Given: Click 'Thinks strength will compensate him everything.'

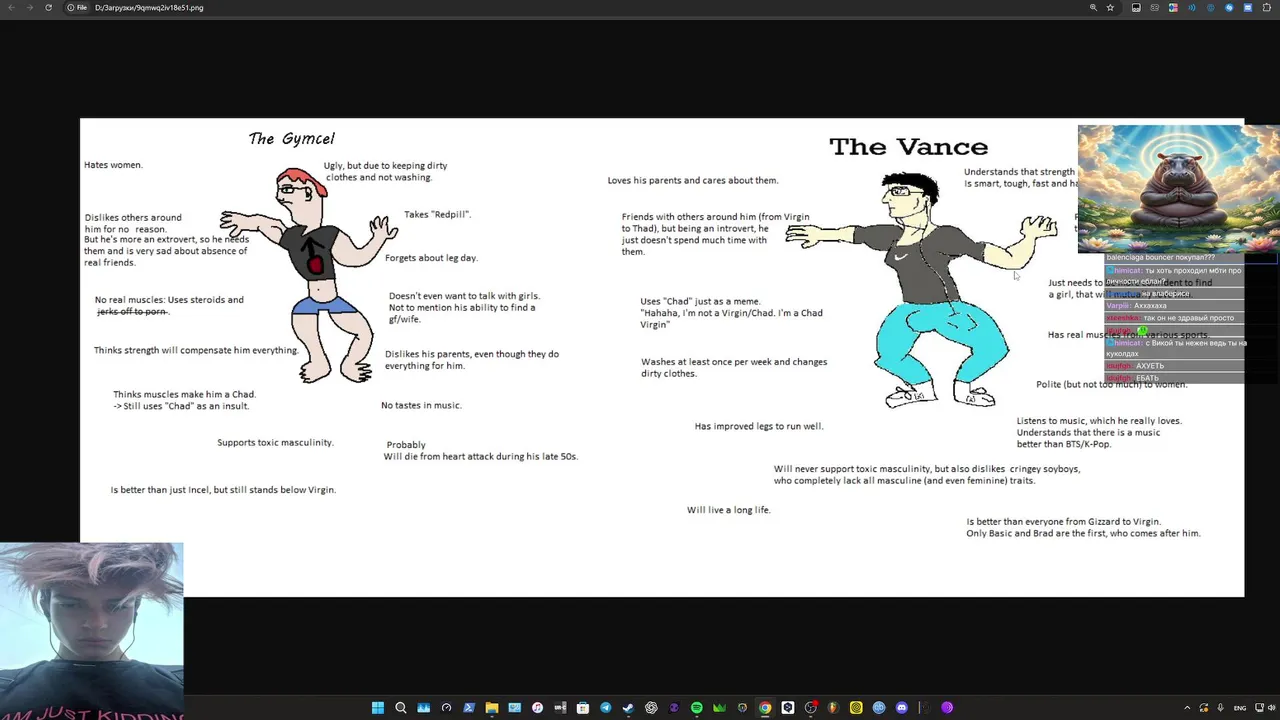Looking at the screenshot, I should (196, 350).
